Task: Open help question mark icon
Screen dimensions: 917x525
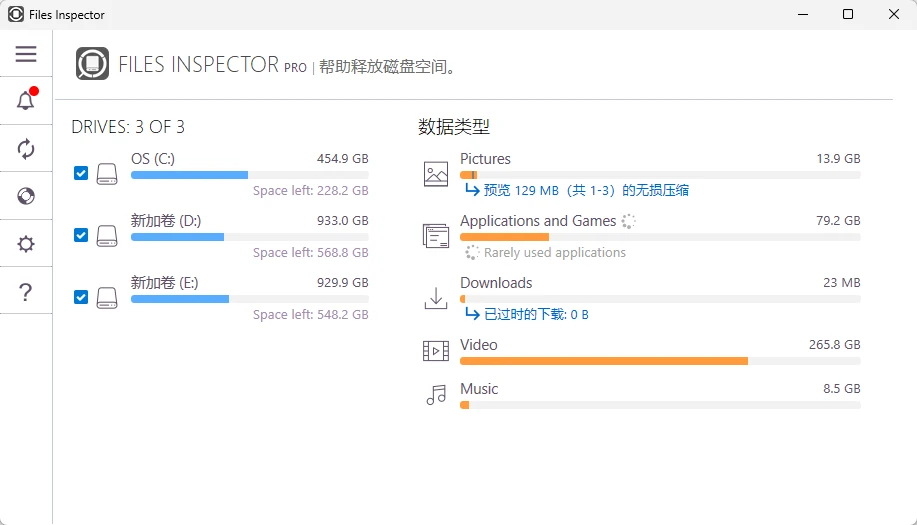Action: [26, 292]
